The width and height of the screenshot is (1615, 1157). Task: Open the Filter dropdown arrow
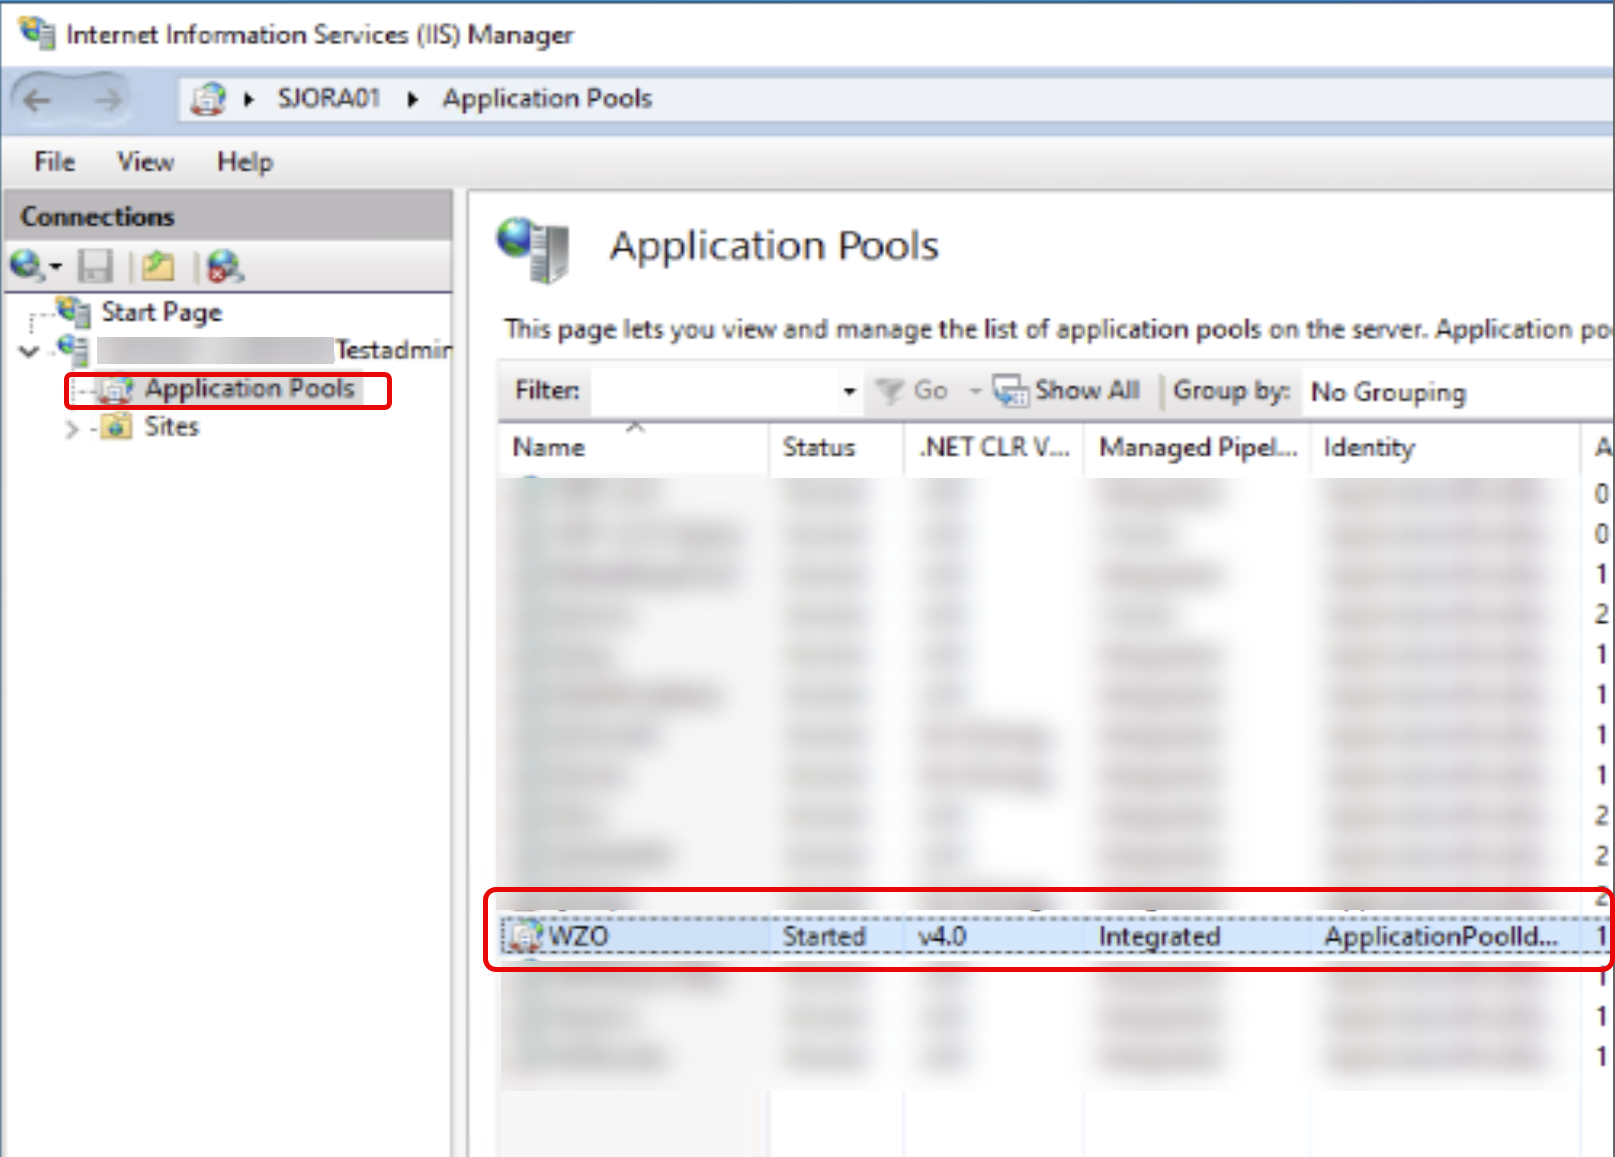pos(849,391)
